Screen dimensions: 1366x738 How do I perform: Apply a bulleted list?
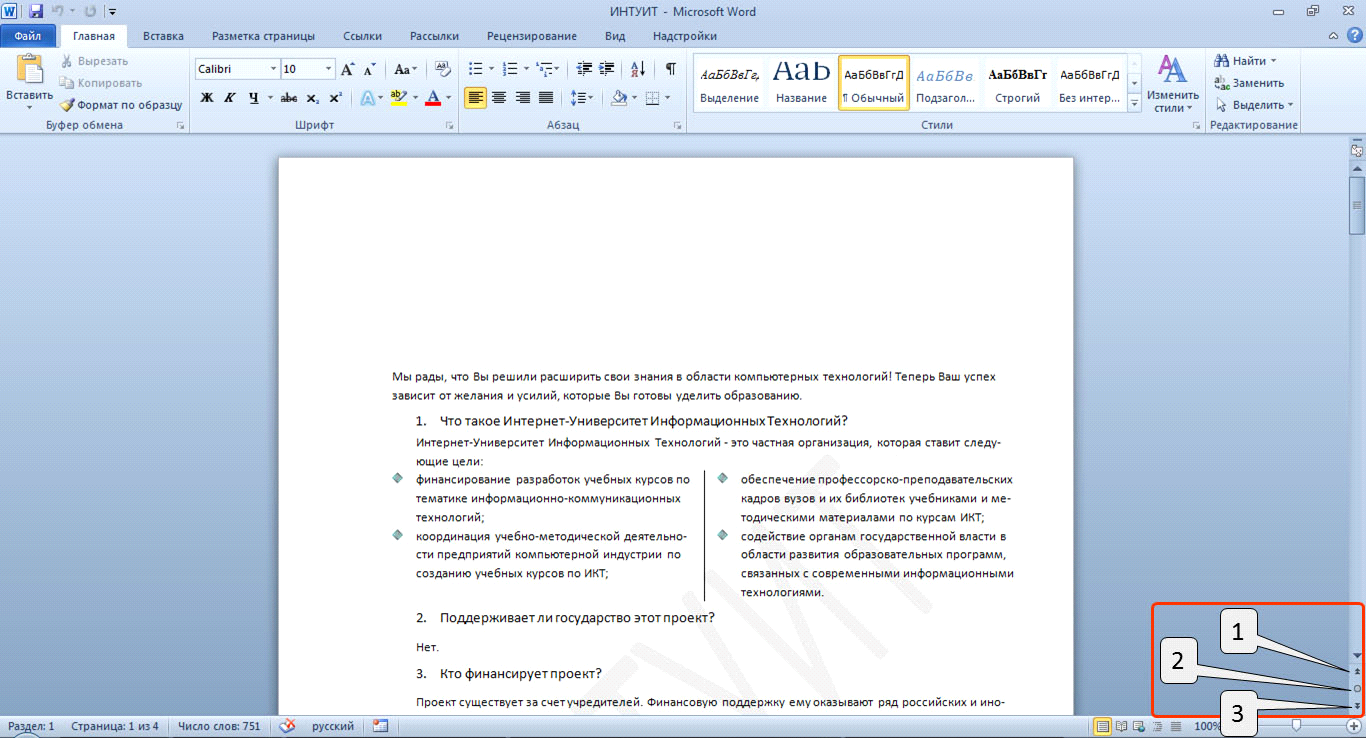point(475,69)
